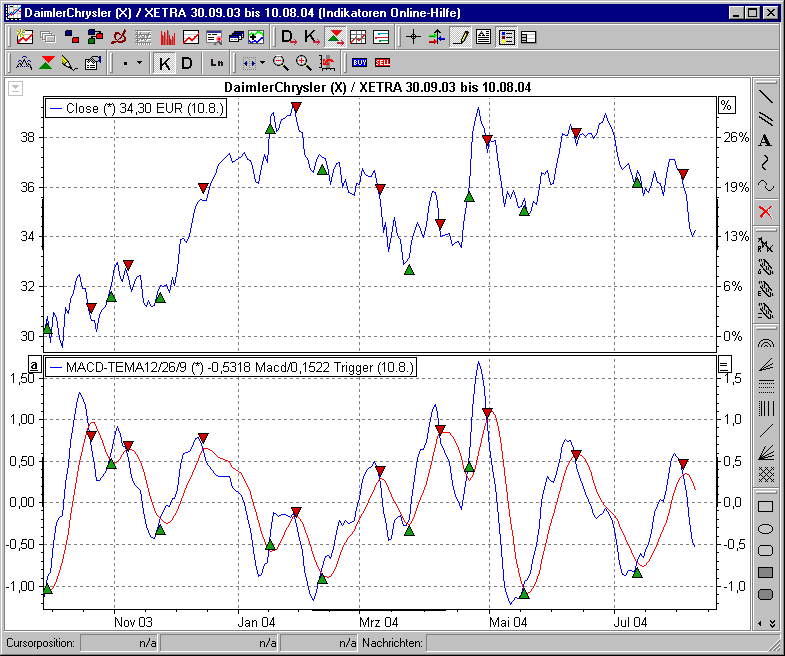This screenshot has height=656, width=785.
Task: Click the SELL signal button
Action: click(382, 63)
